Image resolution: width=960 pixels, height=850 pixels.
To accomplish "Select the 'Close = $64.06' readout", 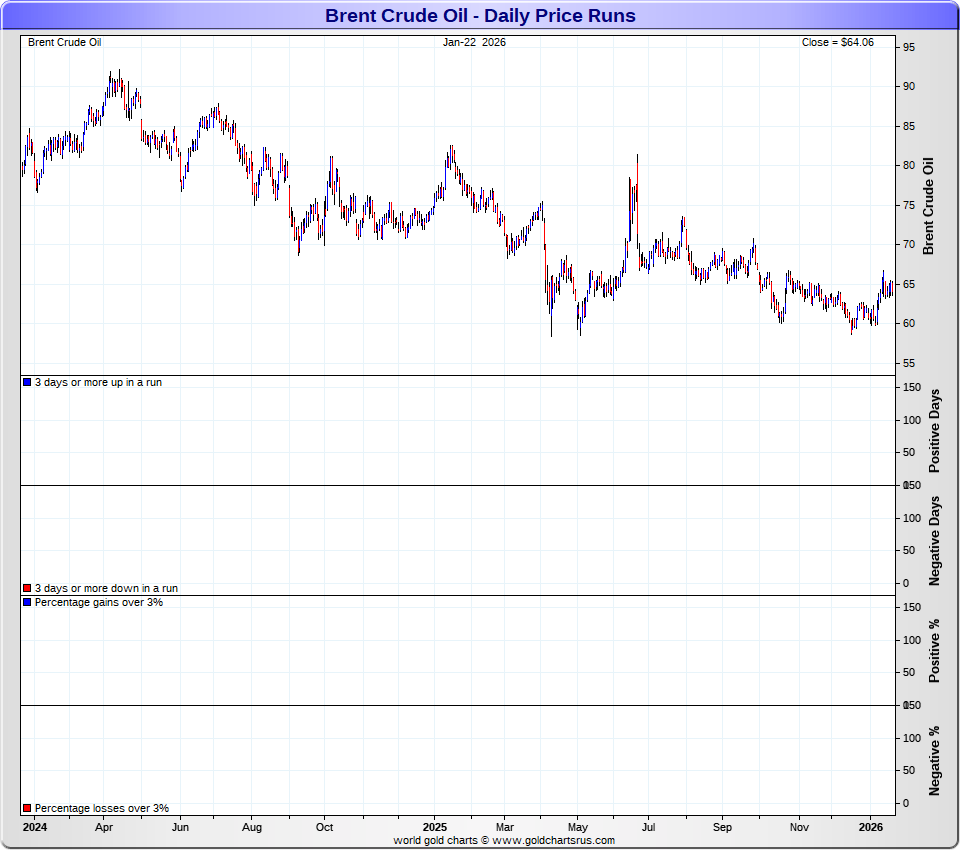I will coord(837,42).
